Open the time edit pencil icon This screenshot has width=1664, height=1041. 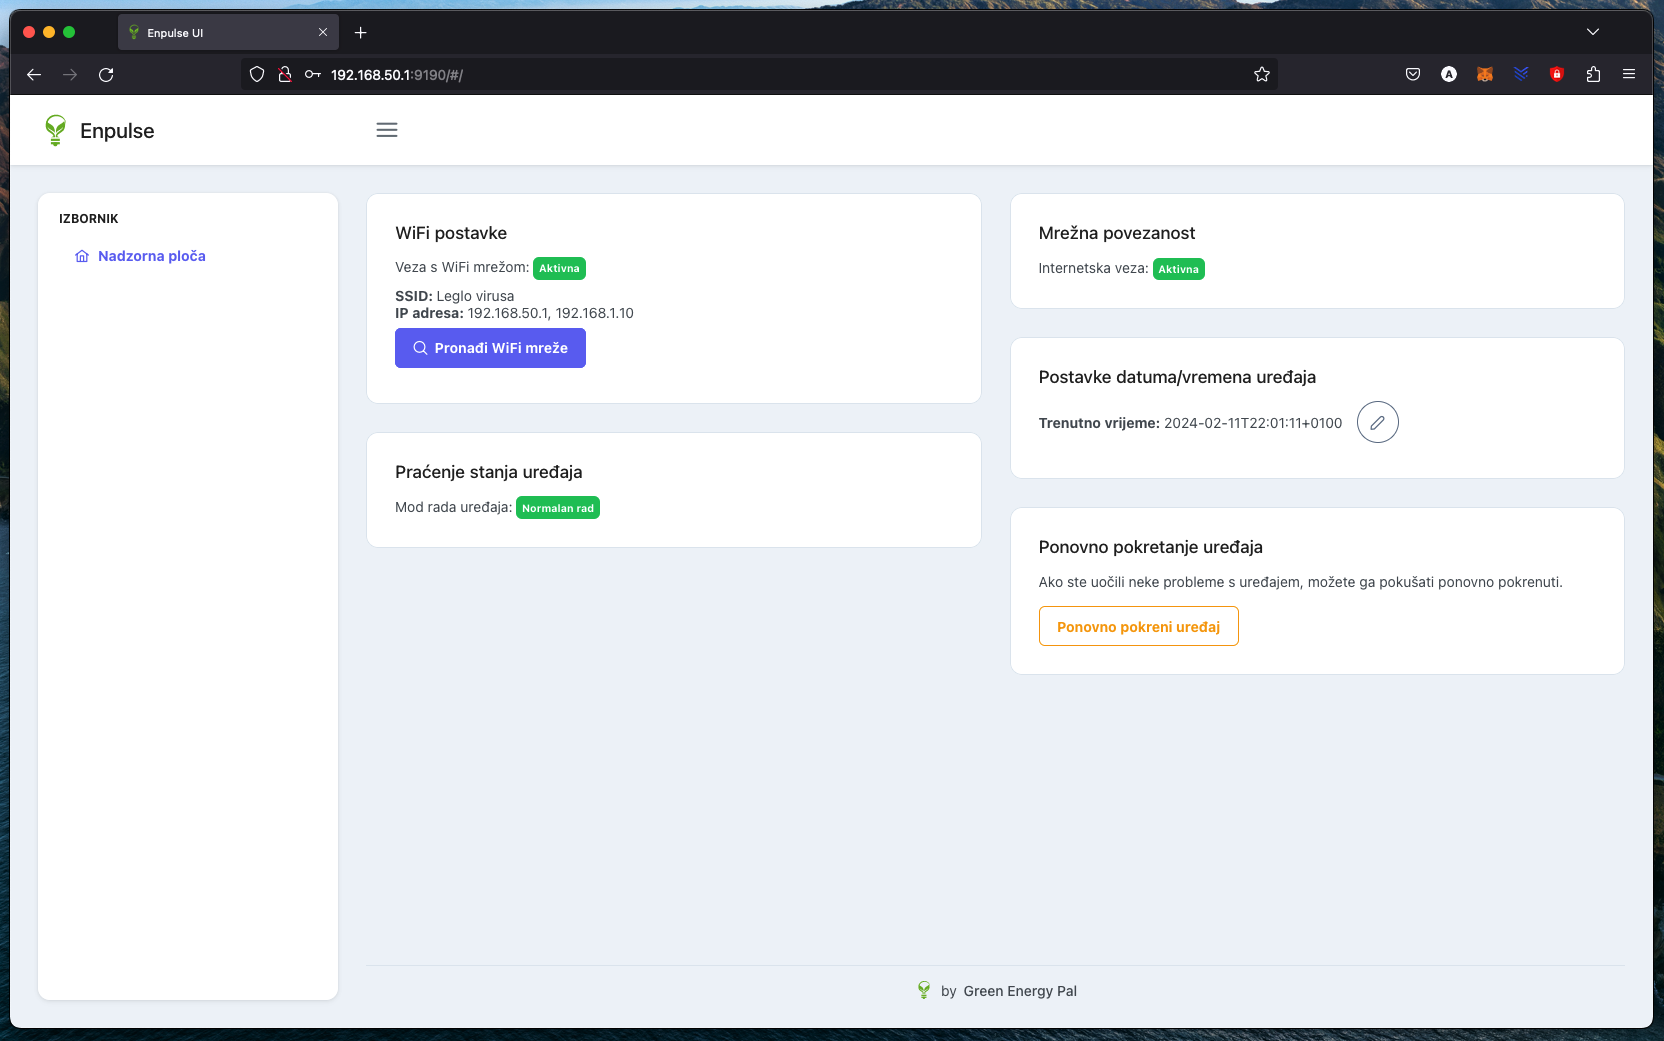[x=1378, y=422]
